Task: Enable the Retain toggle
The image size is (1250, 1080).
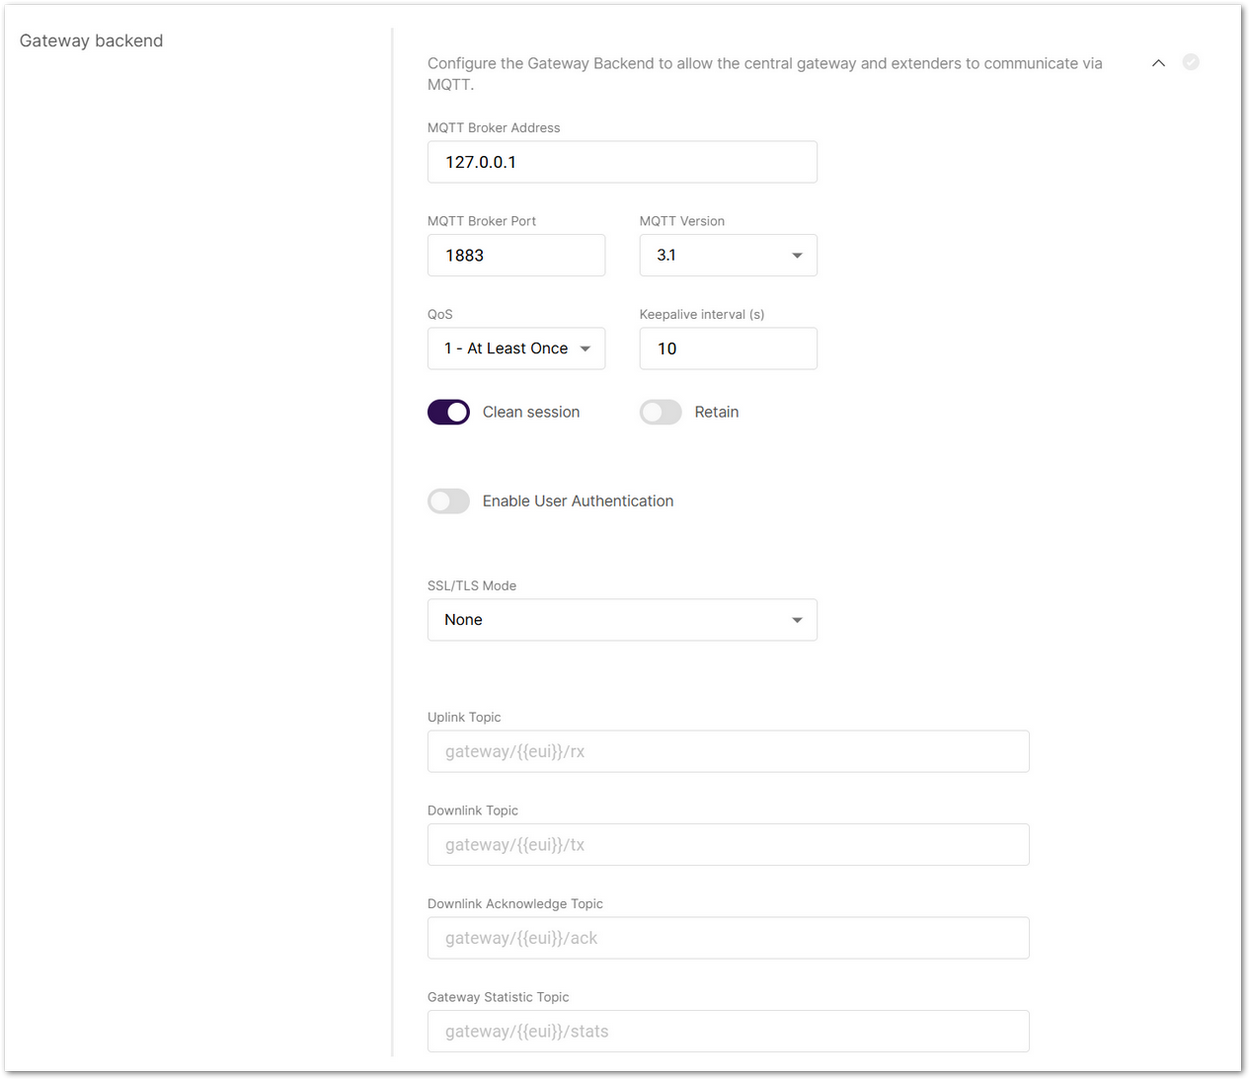Action: pyautogui.click(x=660, y=411)
